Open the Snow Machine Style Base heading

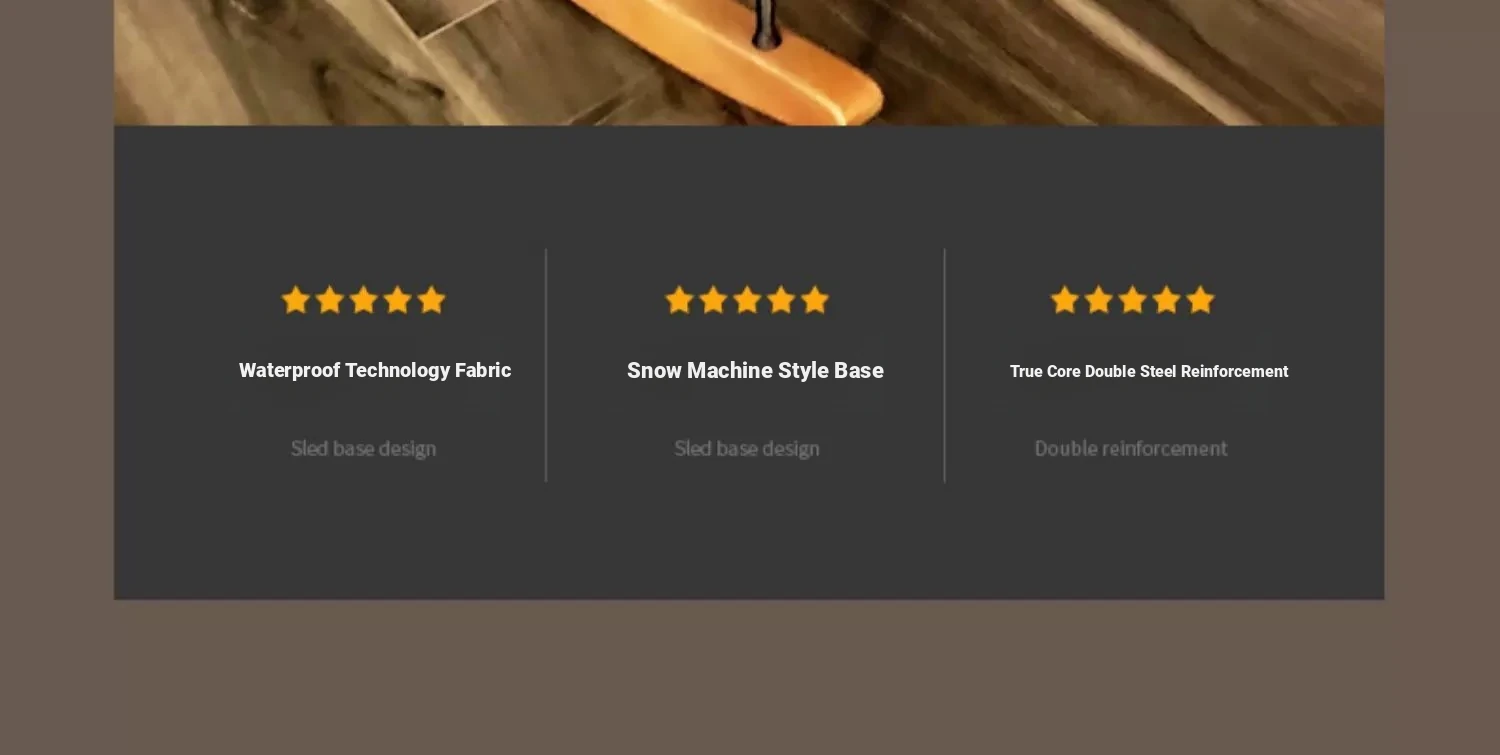(x=755, y=370)
